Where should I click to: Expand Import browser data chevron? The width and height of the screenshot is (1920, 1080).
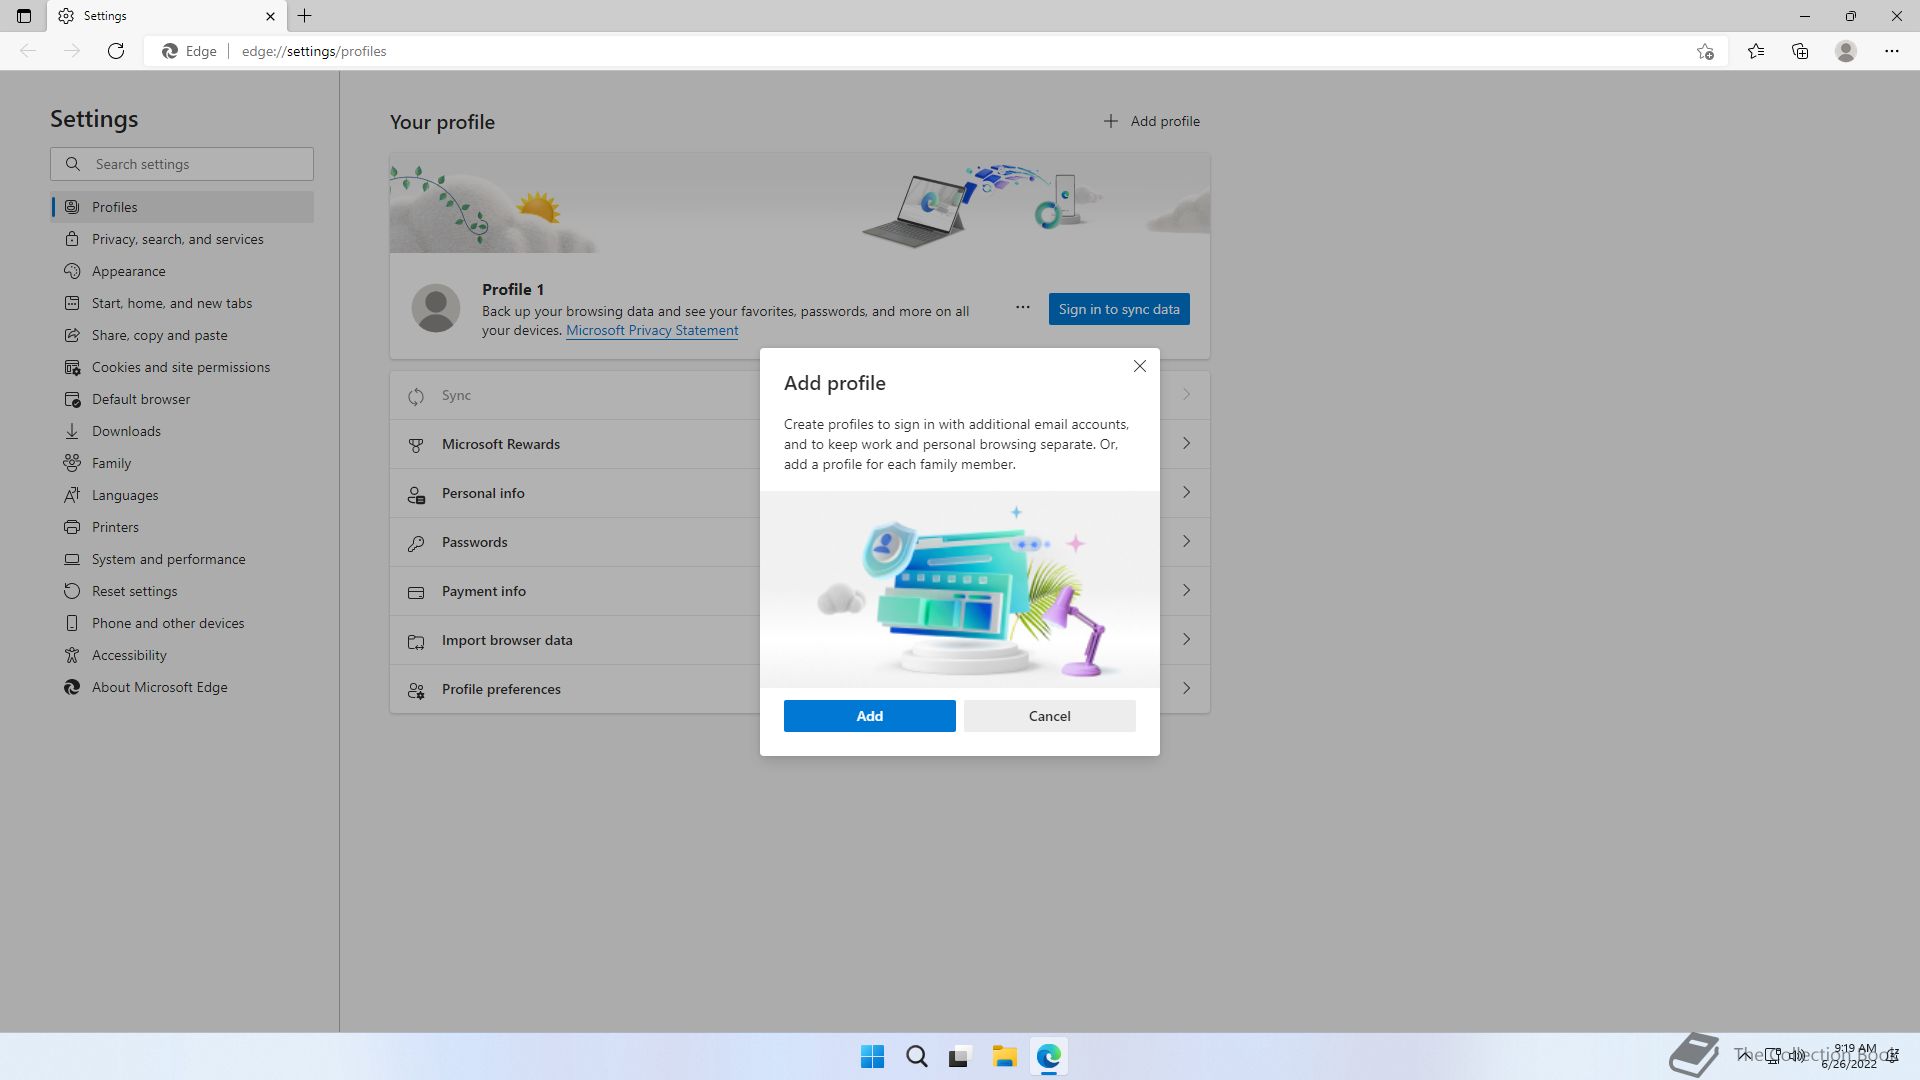tap(1186, 639)
